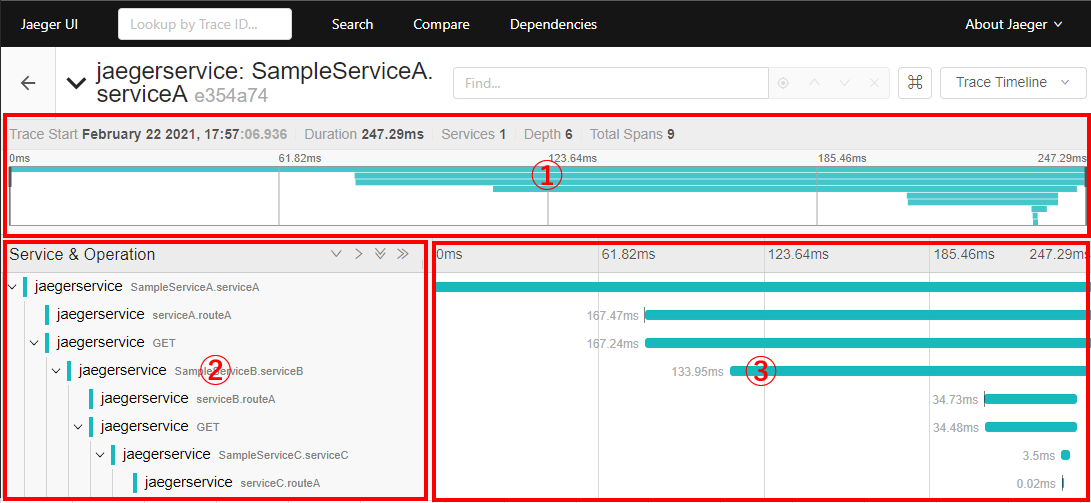This screenshot has height=503, width=1091.
Task: Click the 167.47ms serviceA.routeA span bar
Action: (866, 315)
